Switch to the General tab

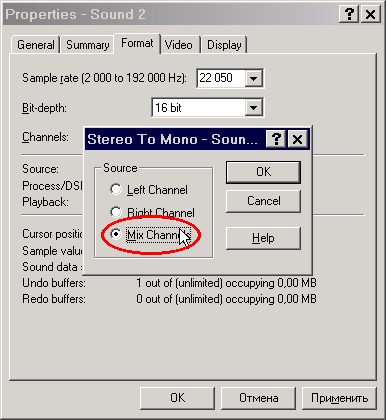[36, 45]
